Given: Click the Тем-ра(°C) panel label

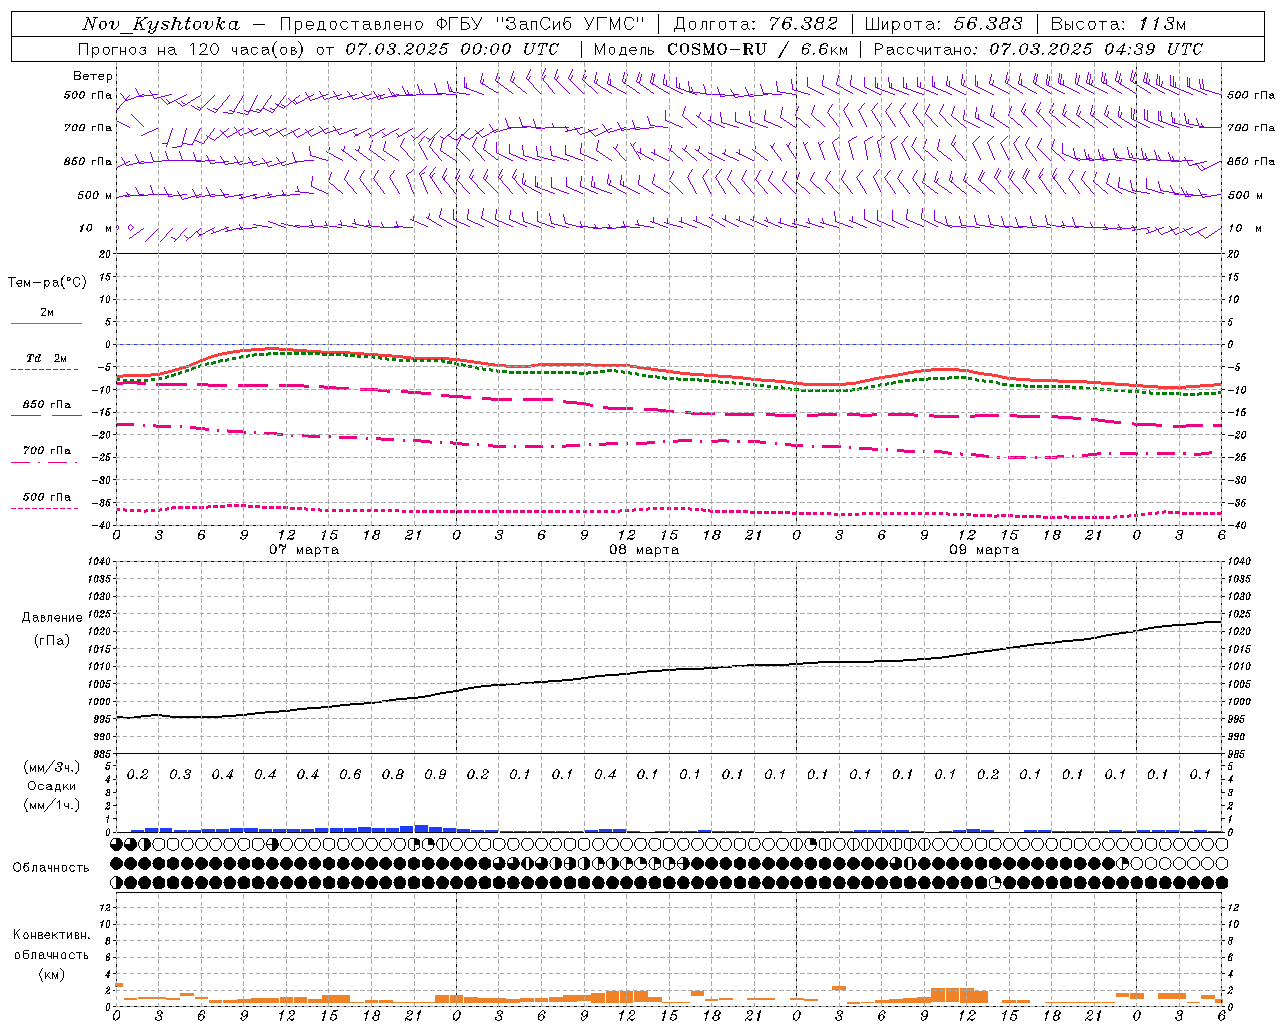Looking at the screenshot, I should point(47,283).
